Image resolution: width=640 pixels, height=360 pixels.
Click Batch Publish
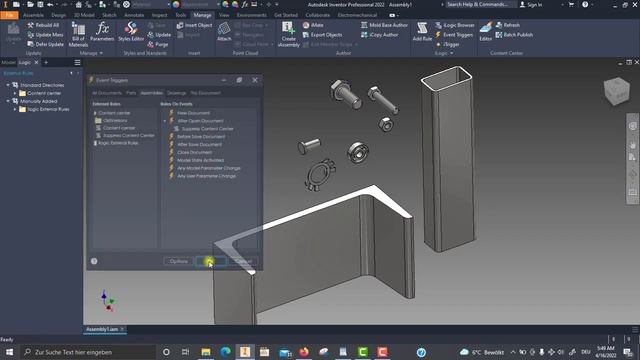point(514,35)
